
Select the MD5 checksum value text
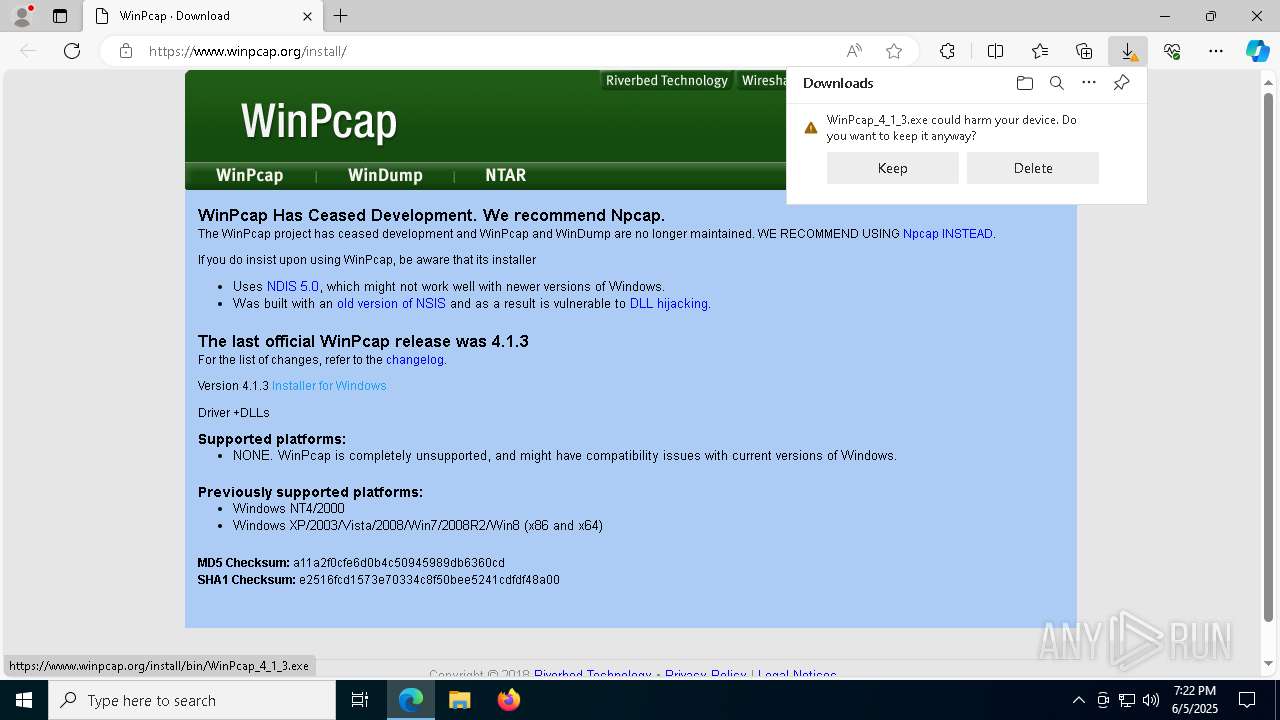click(x=399, y=563)
